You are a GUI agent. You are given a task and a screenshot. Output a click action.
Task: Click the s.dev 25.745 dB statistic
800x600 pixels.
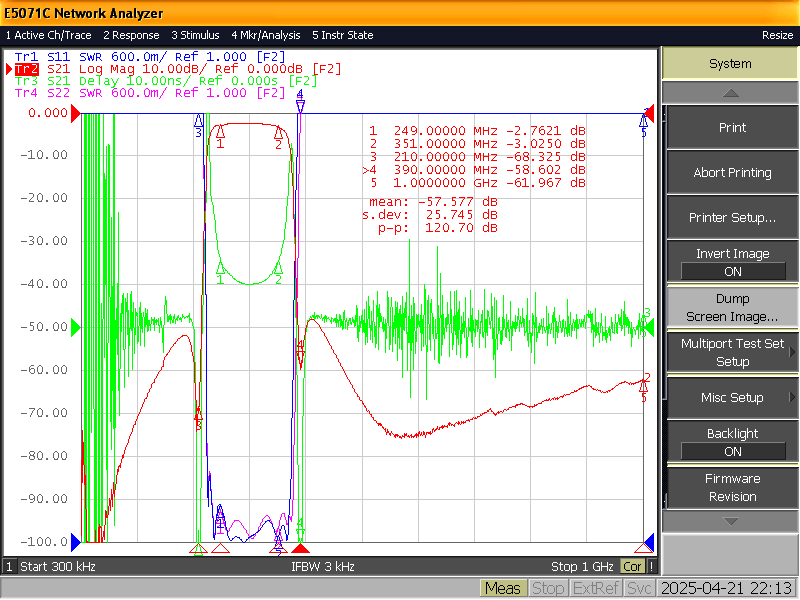pyautogui.click(x=430, y=215)
